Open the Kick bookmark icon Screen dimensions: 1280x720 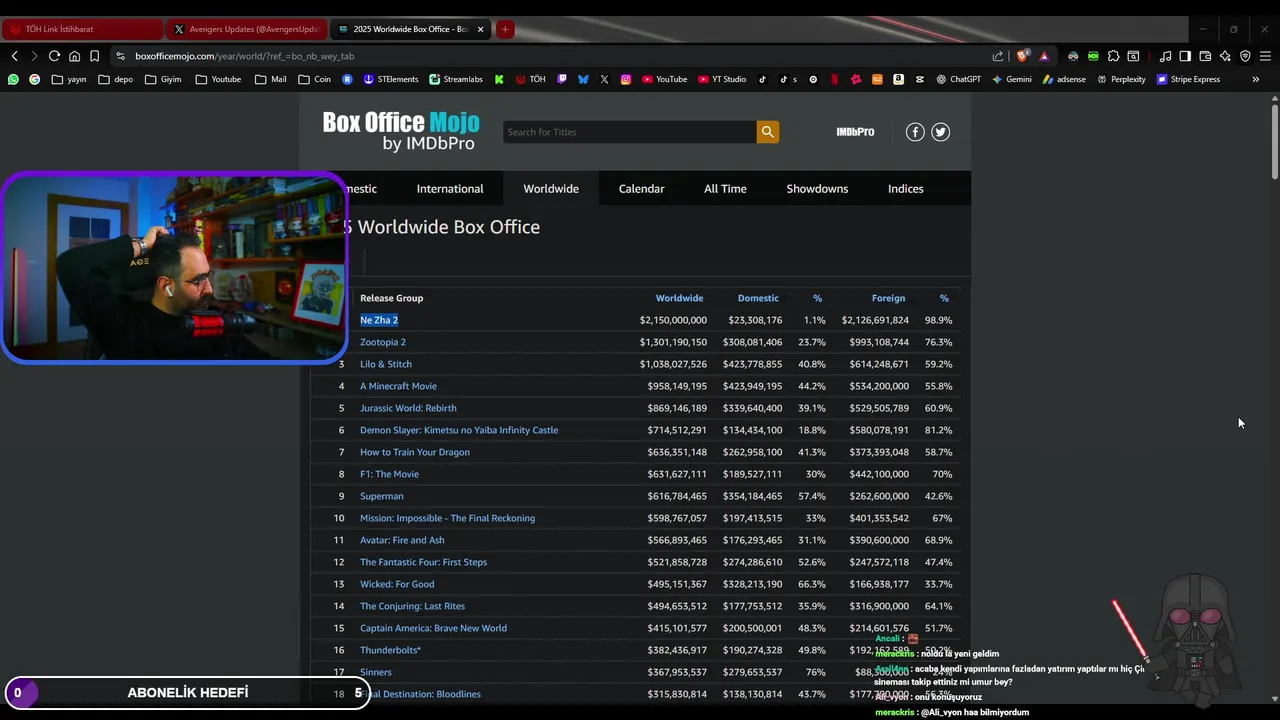[x=499, y=79]
